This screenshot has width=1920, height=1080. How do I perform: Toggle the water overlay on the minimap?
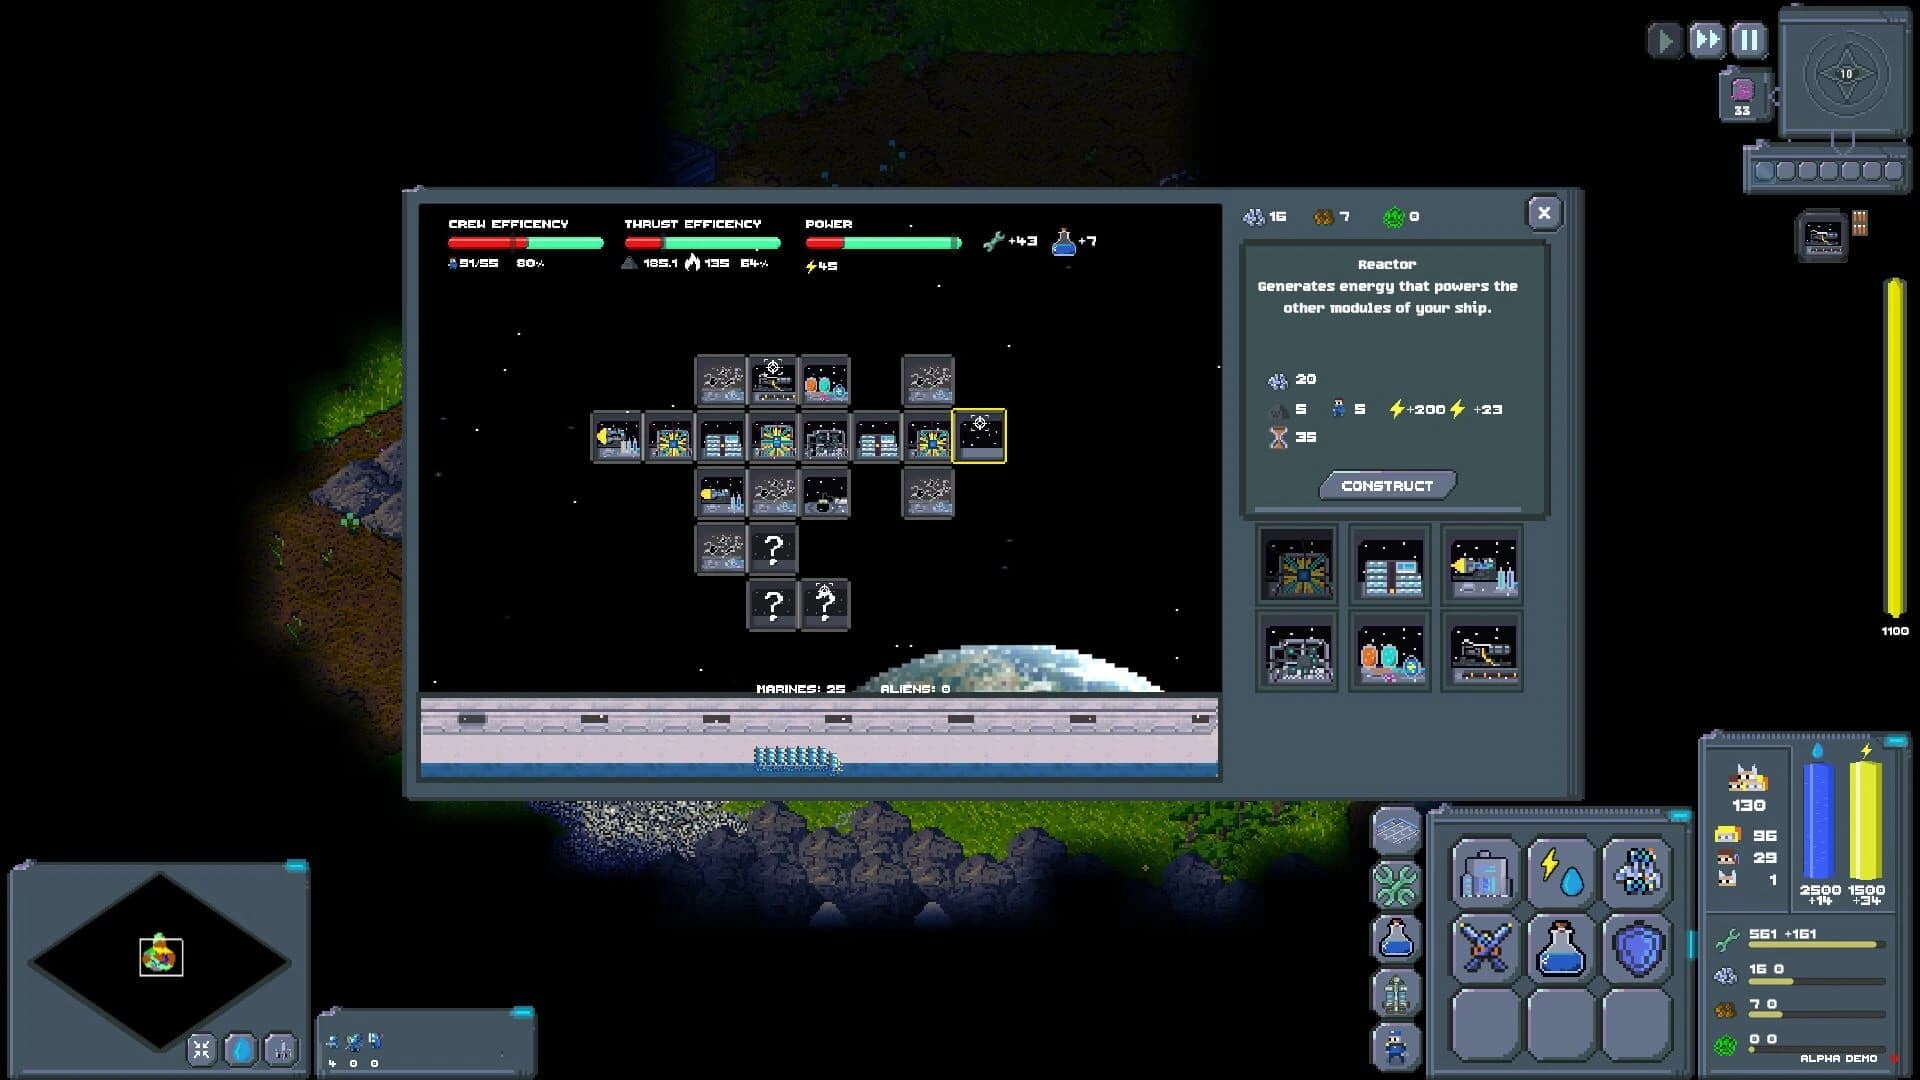tap(239, 1048)
